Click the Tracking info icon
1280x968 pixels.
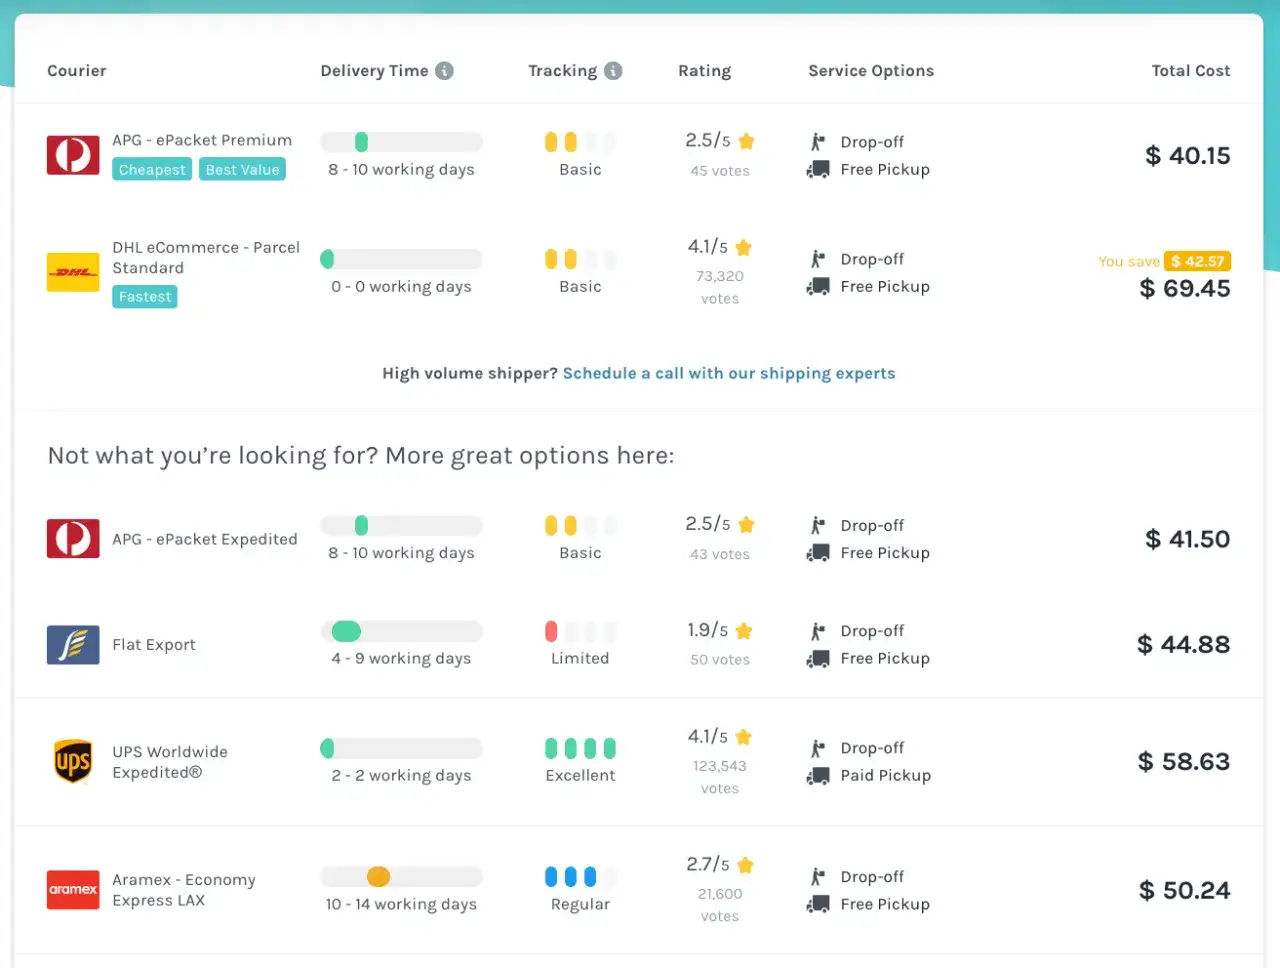pyautogui.click(x=613, y=71)
